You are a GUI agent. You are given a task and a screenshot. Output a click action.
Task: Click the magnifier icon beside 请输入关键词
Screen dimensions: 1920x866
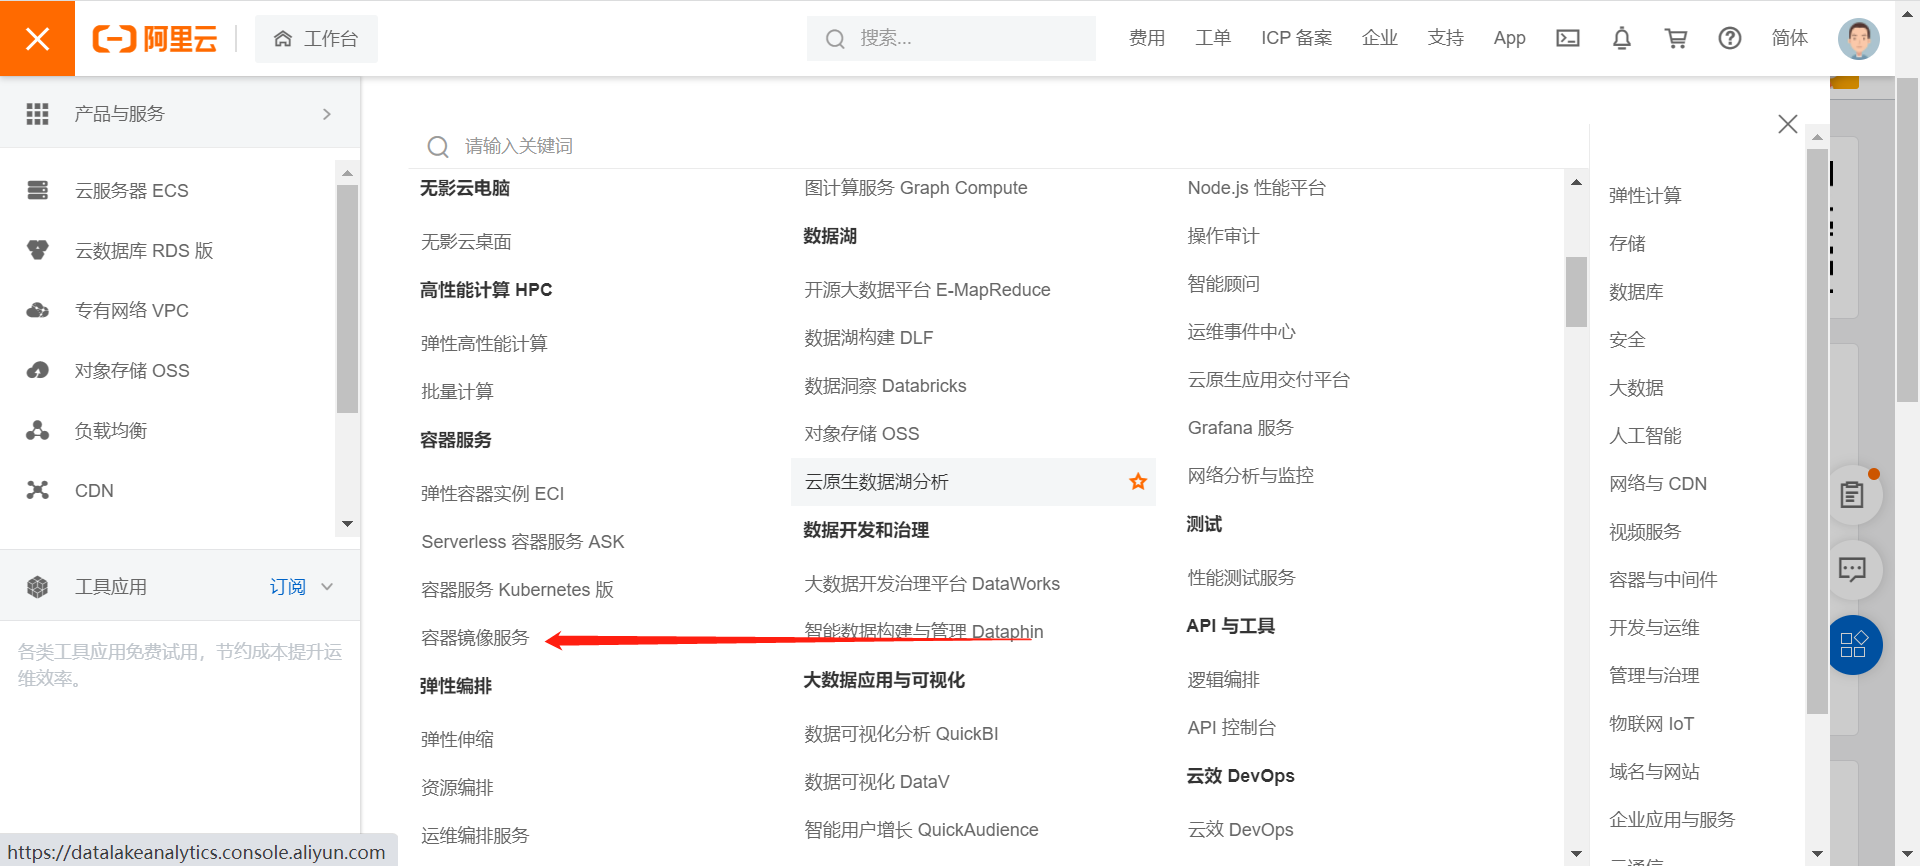click(x=437, y=147)
